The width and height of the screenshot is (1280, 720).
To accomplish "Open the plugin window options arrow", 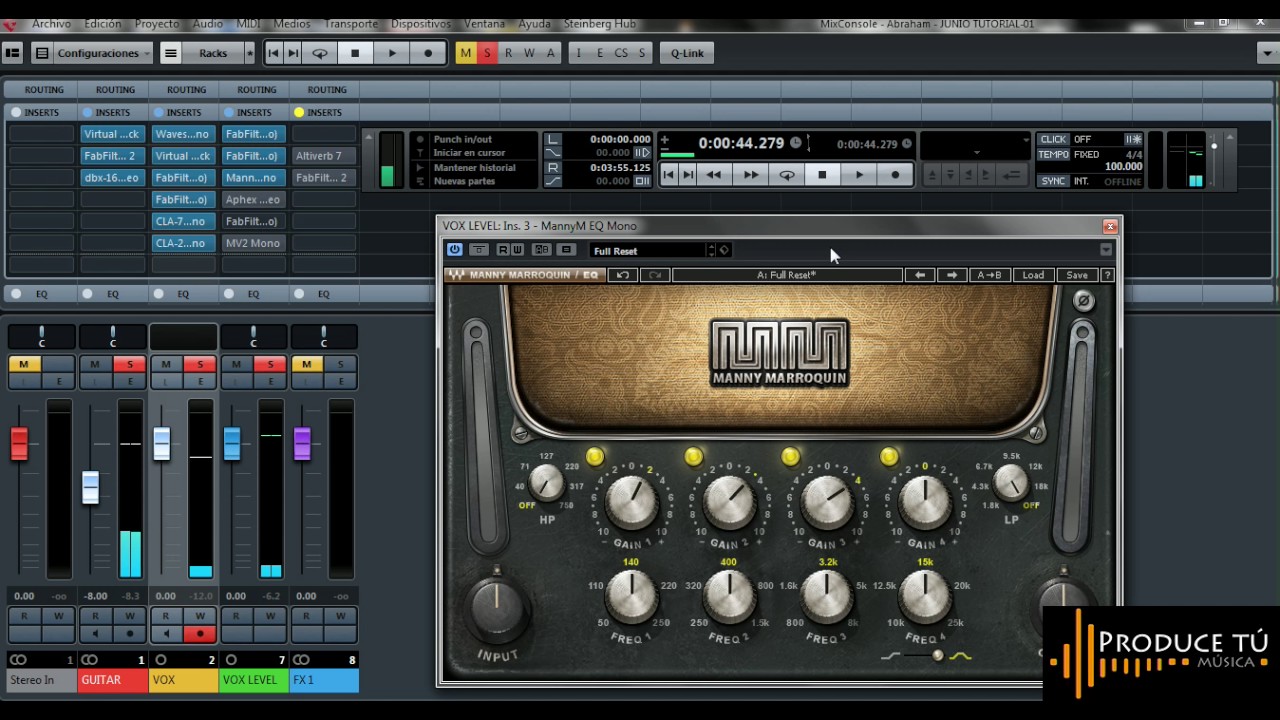I will tap(1106, 250).
